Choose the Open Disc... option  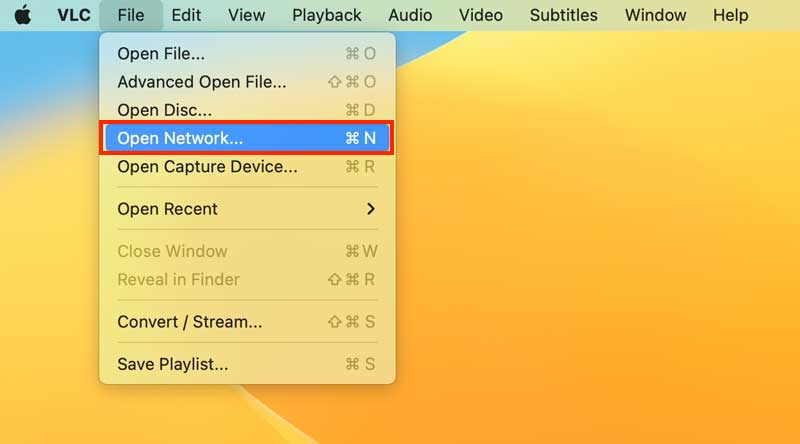[164, 110]
